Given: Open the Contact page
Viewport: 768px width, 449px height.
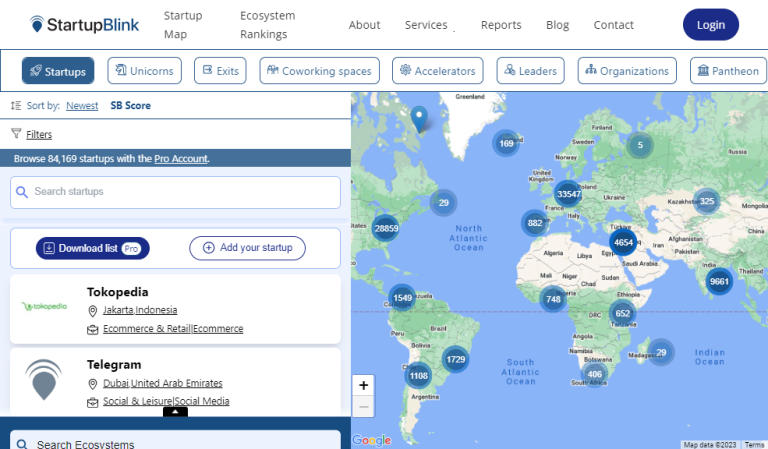Looking at the screenshot, I should 613,25.
